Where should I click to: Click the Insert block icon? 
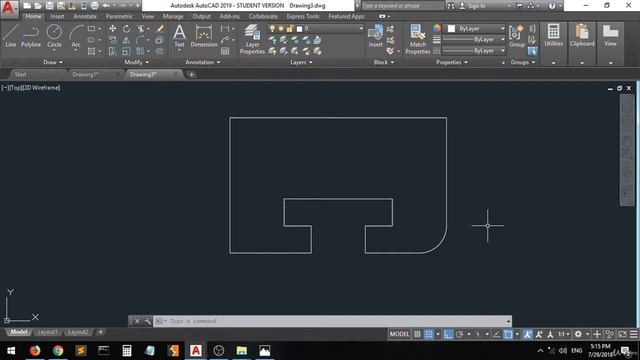376,36
